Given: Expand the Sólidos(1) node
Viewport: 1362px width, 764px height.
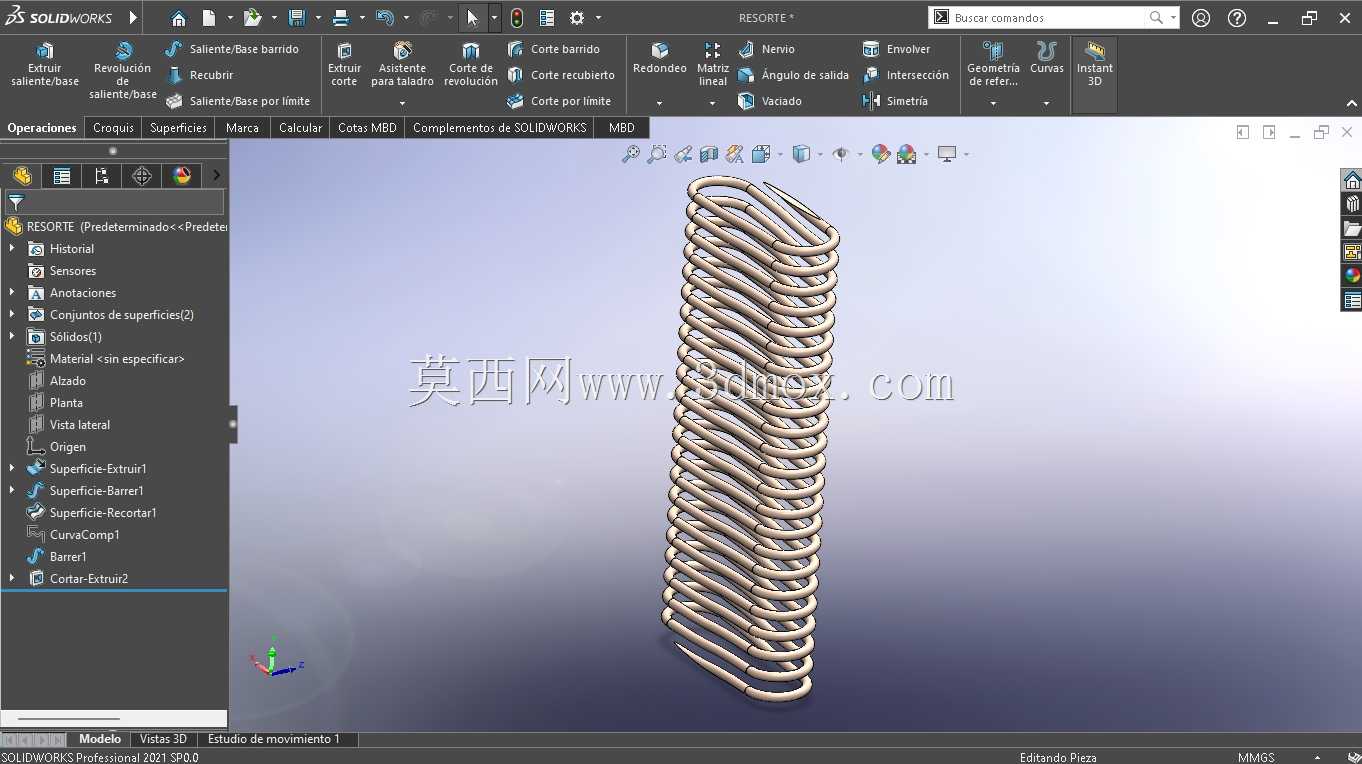Looking at the screenshot, I should click(x=12, y=336).
